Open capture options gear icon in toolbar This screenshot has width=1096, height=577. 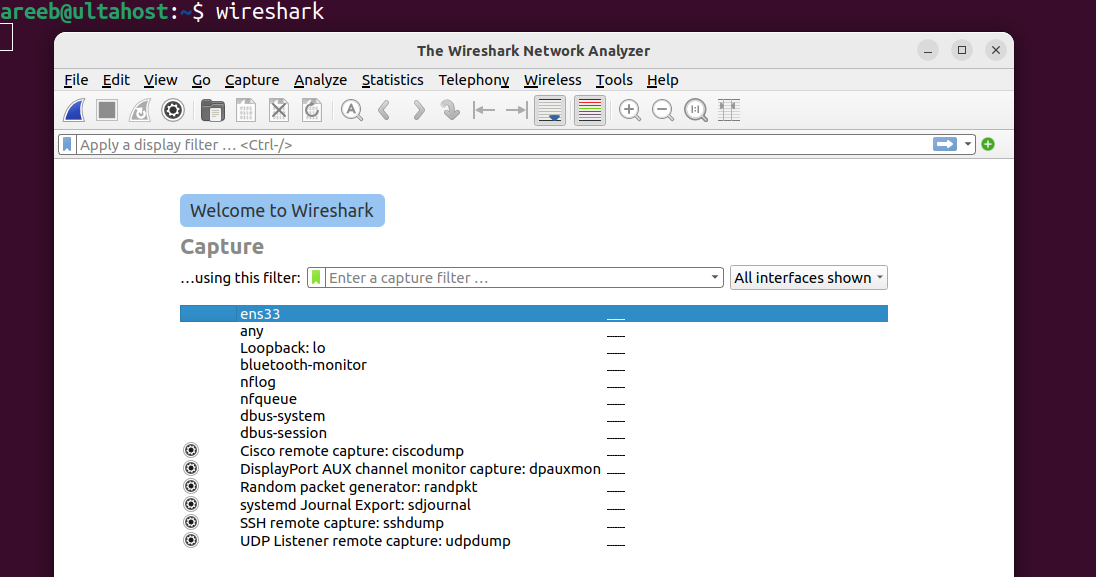point(173,111)
